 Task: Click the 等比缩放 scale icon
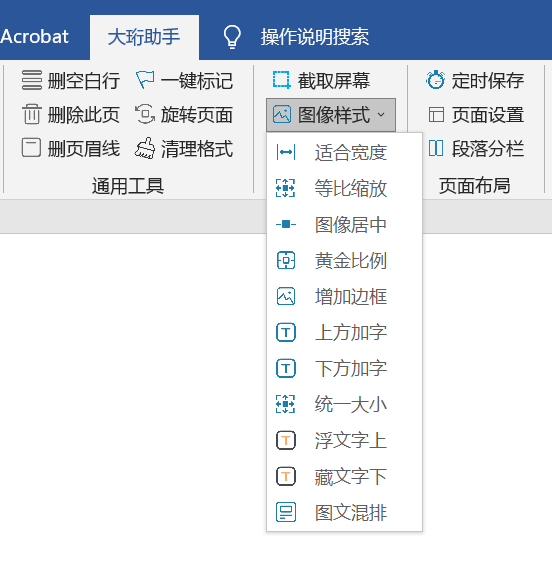click(285, 188)
